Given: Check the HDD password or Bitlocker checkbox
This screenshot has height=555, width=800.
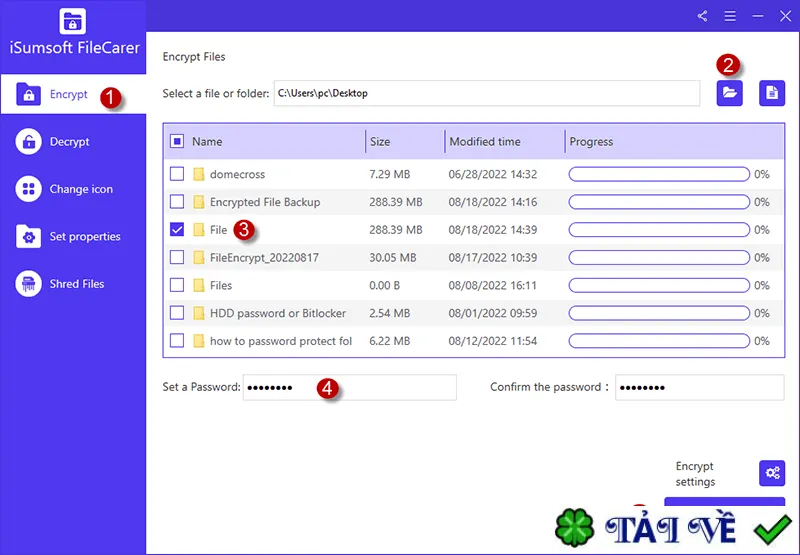Looking at the screenshot, I should click(x=177, y=313).
